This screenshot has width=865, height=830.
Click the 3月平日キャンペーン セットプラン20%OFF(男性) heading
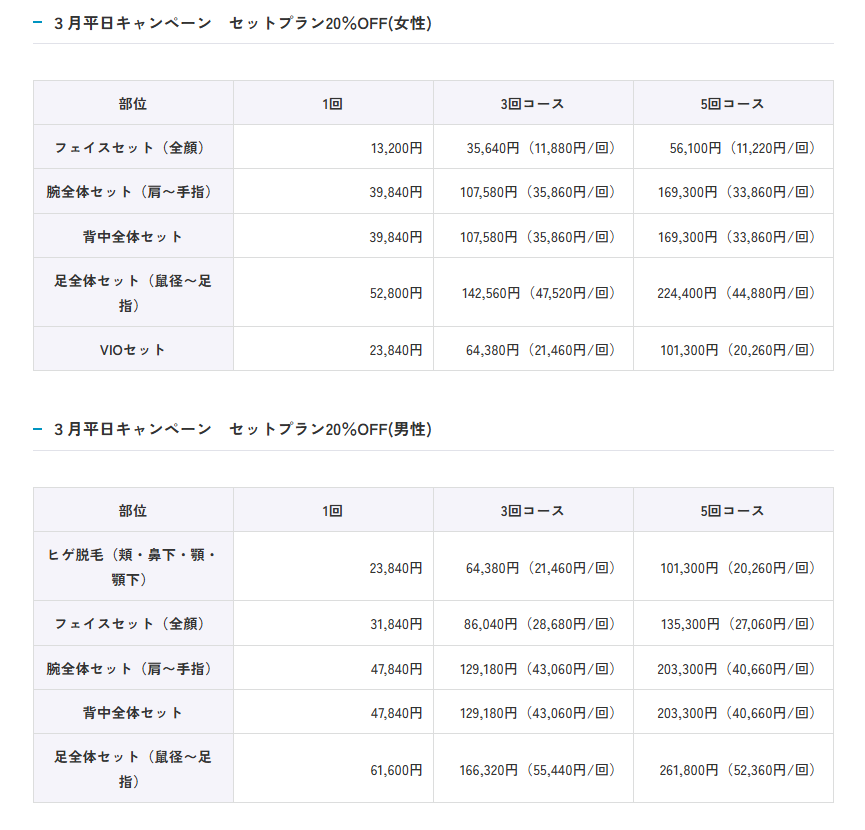point(243,429)
